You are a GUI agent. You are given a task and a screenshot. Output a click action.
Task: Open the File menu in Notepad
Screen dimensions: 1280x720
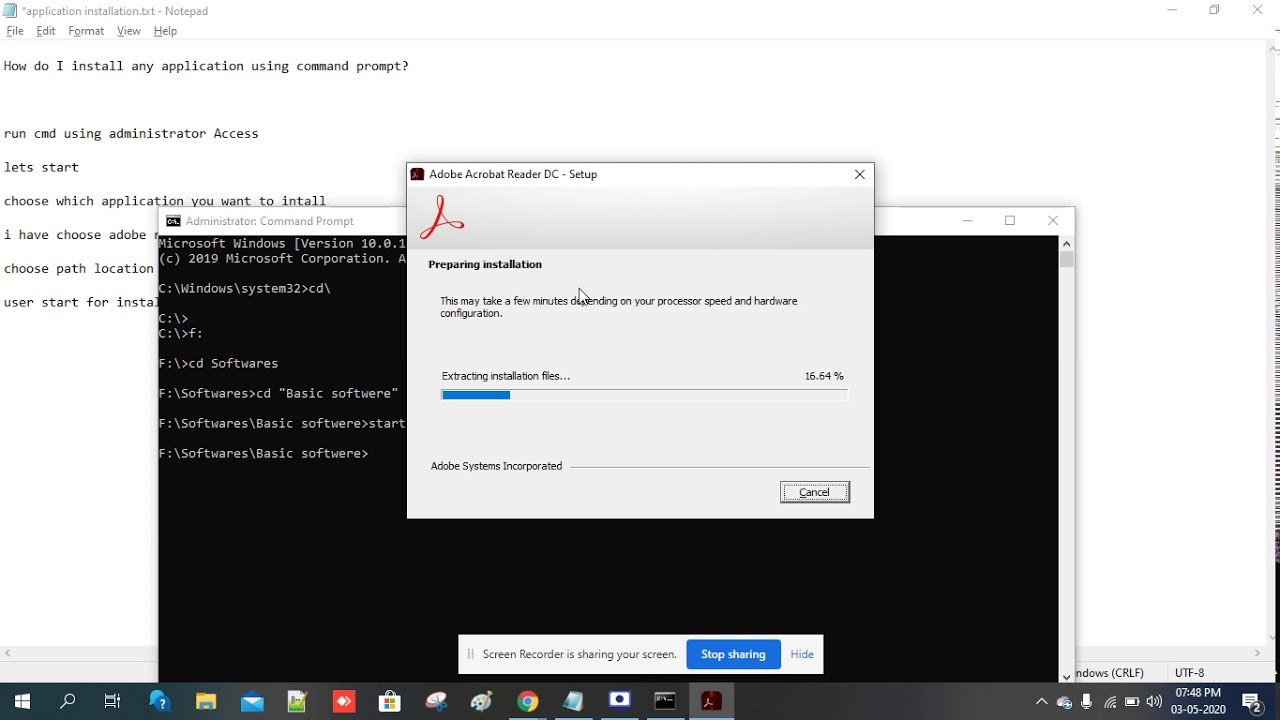click(x=15, y=31)
